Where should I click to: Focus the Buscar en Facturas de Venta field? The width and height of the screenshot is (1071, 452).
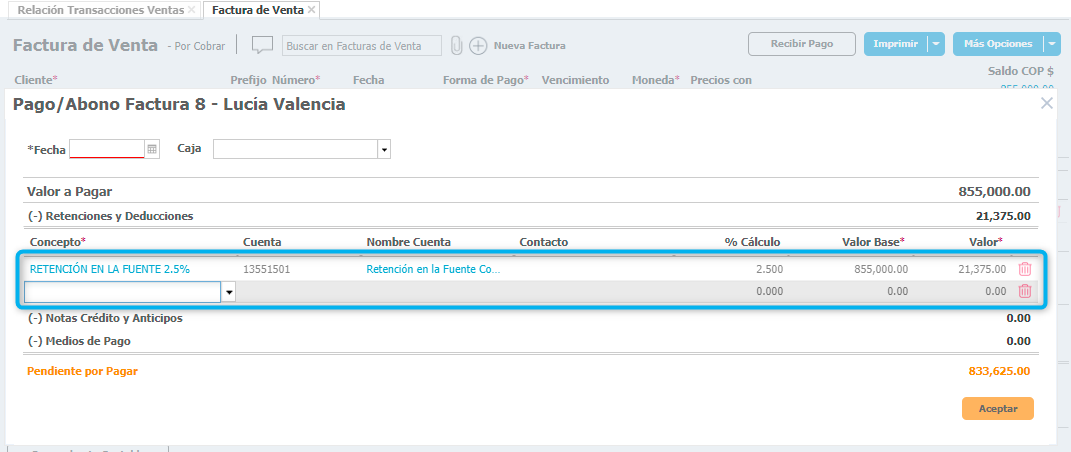[x=361, y=45]
